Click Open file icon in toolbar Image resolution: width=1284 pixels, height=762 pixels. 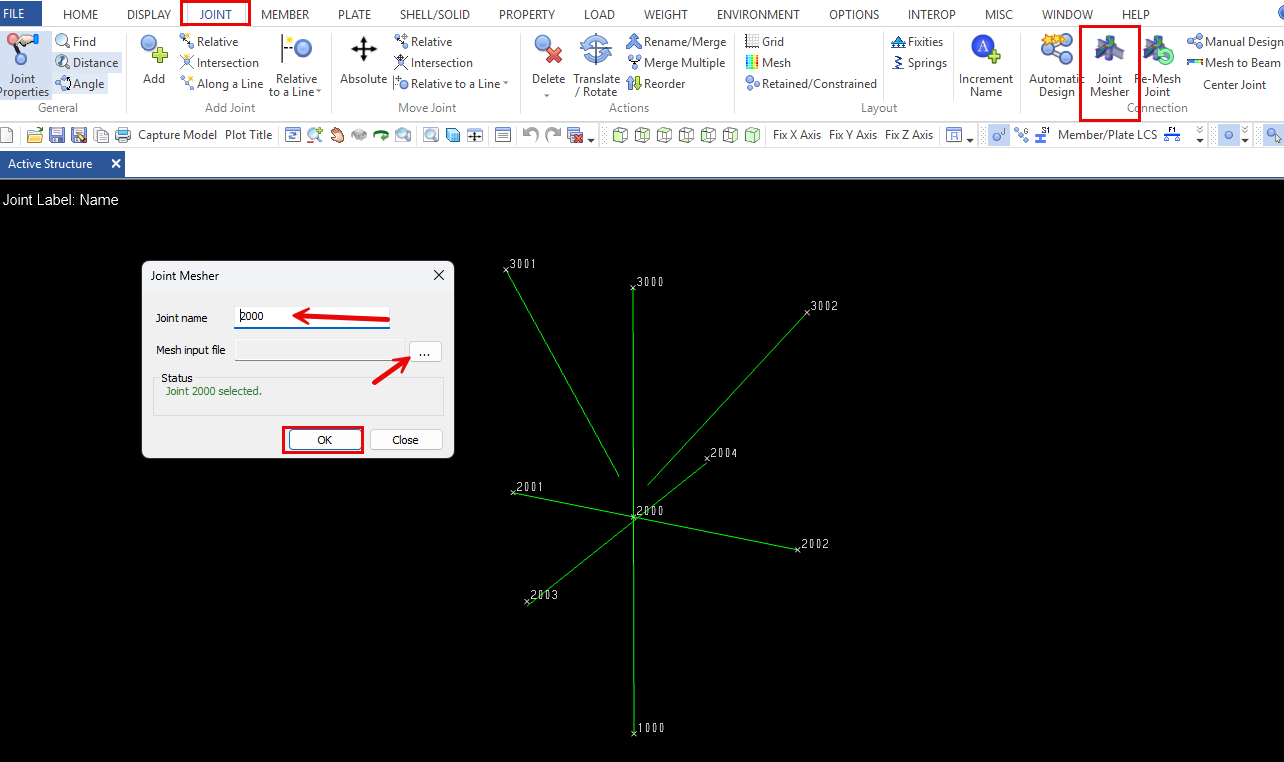tap(35, 135)
